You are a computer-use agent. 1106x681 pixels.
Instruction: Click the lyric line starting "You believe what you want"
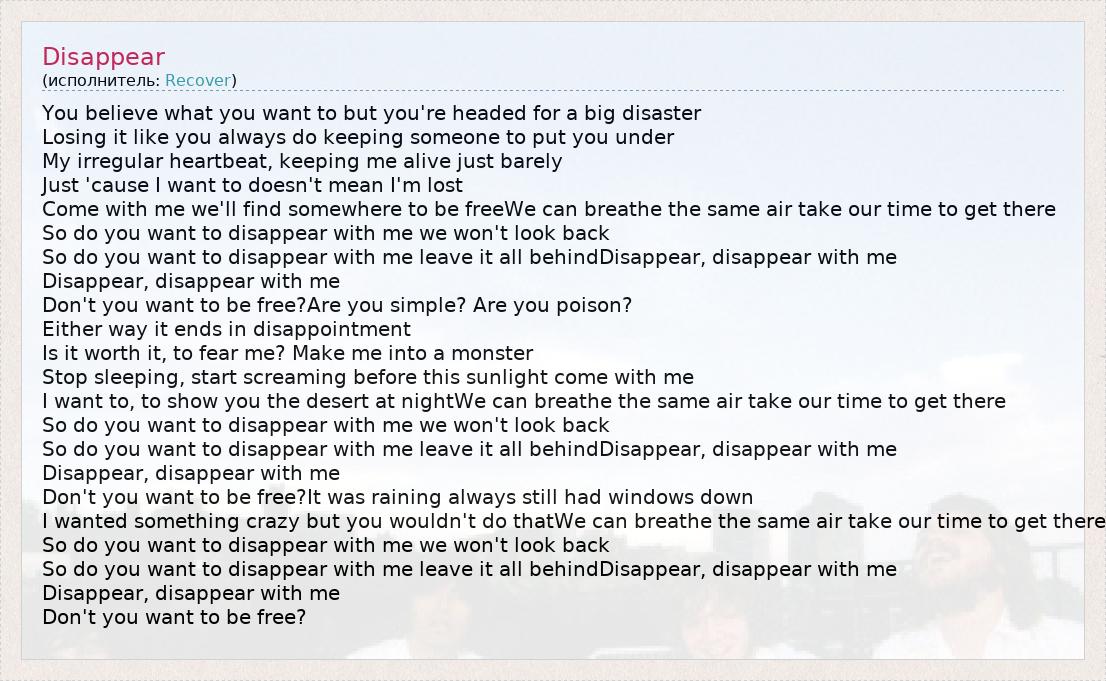click(x=371, y=113)
